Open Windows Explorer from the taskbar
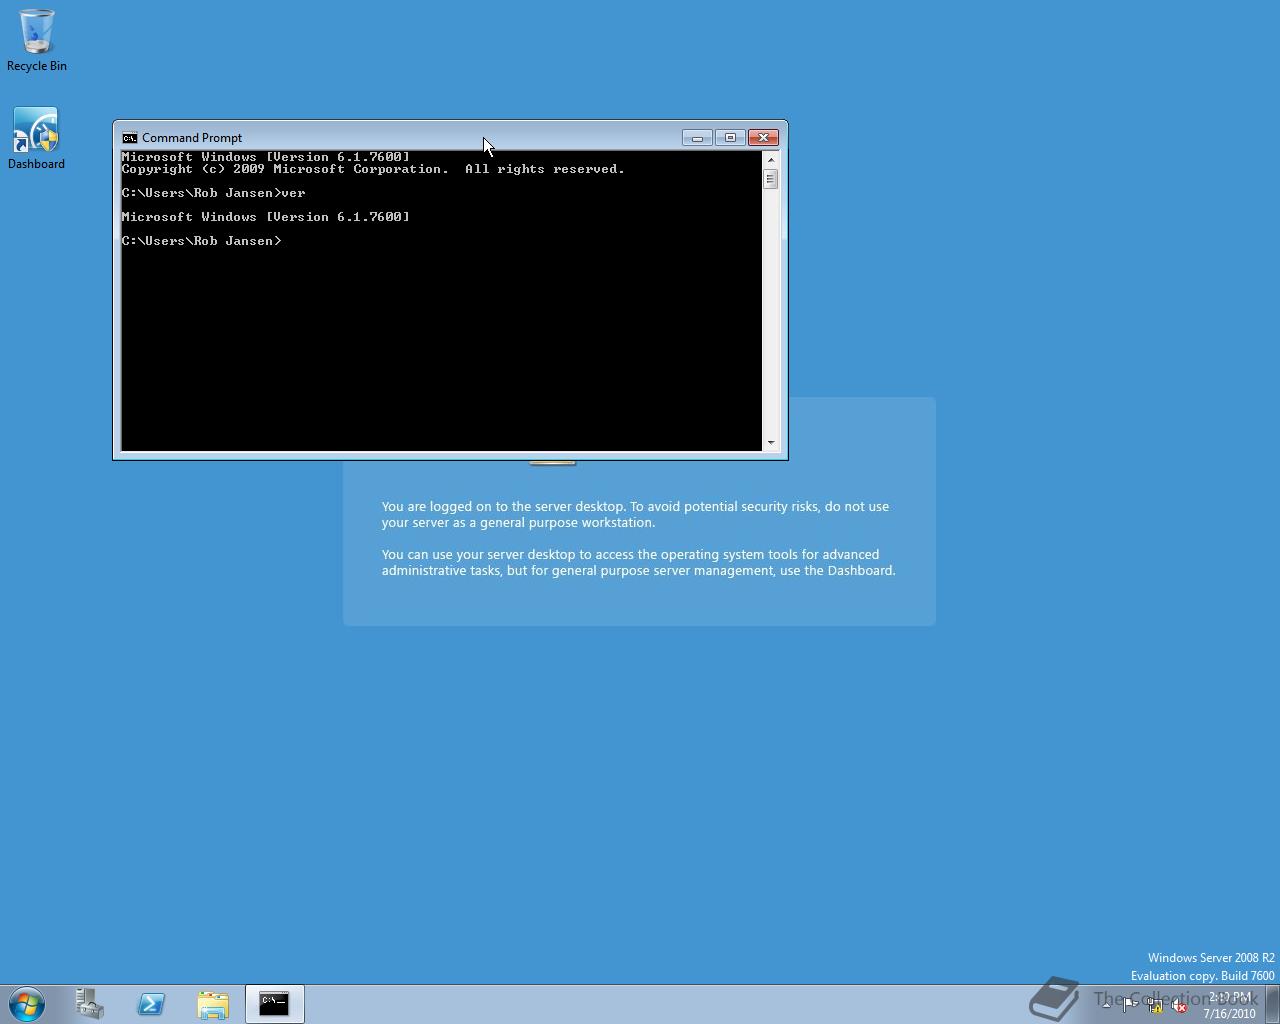The height and width of the screenshot is (1024, 1280). (x=213, y=1004)
